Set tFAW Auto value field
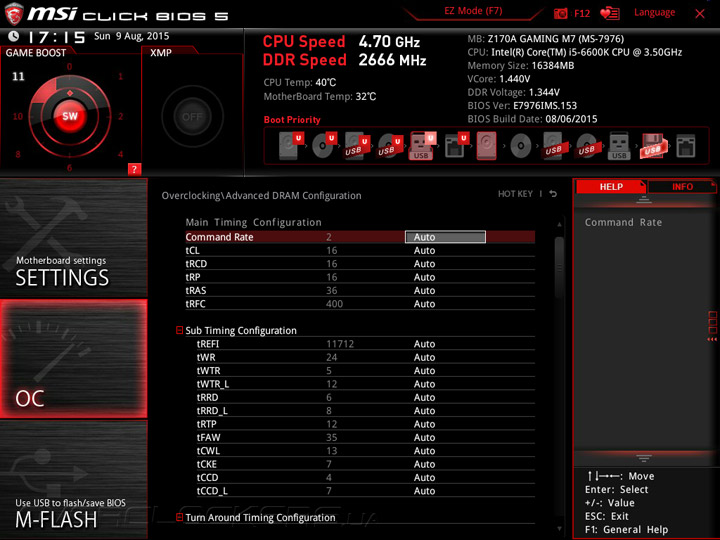The width and height of the screenshot is (720, 540). [424, 437]
